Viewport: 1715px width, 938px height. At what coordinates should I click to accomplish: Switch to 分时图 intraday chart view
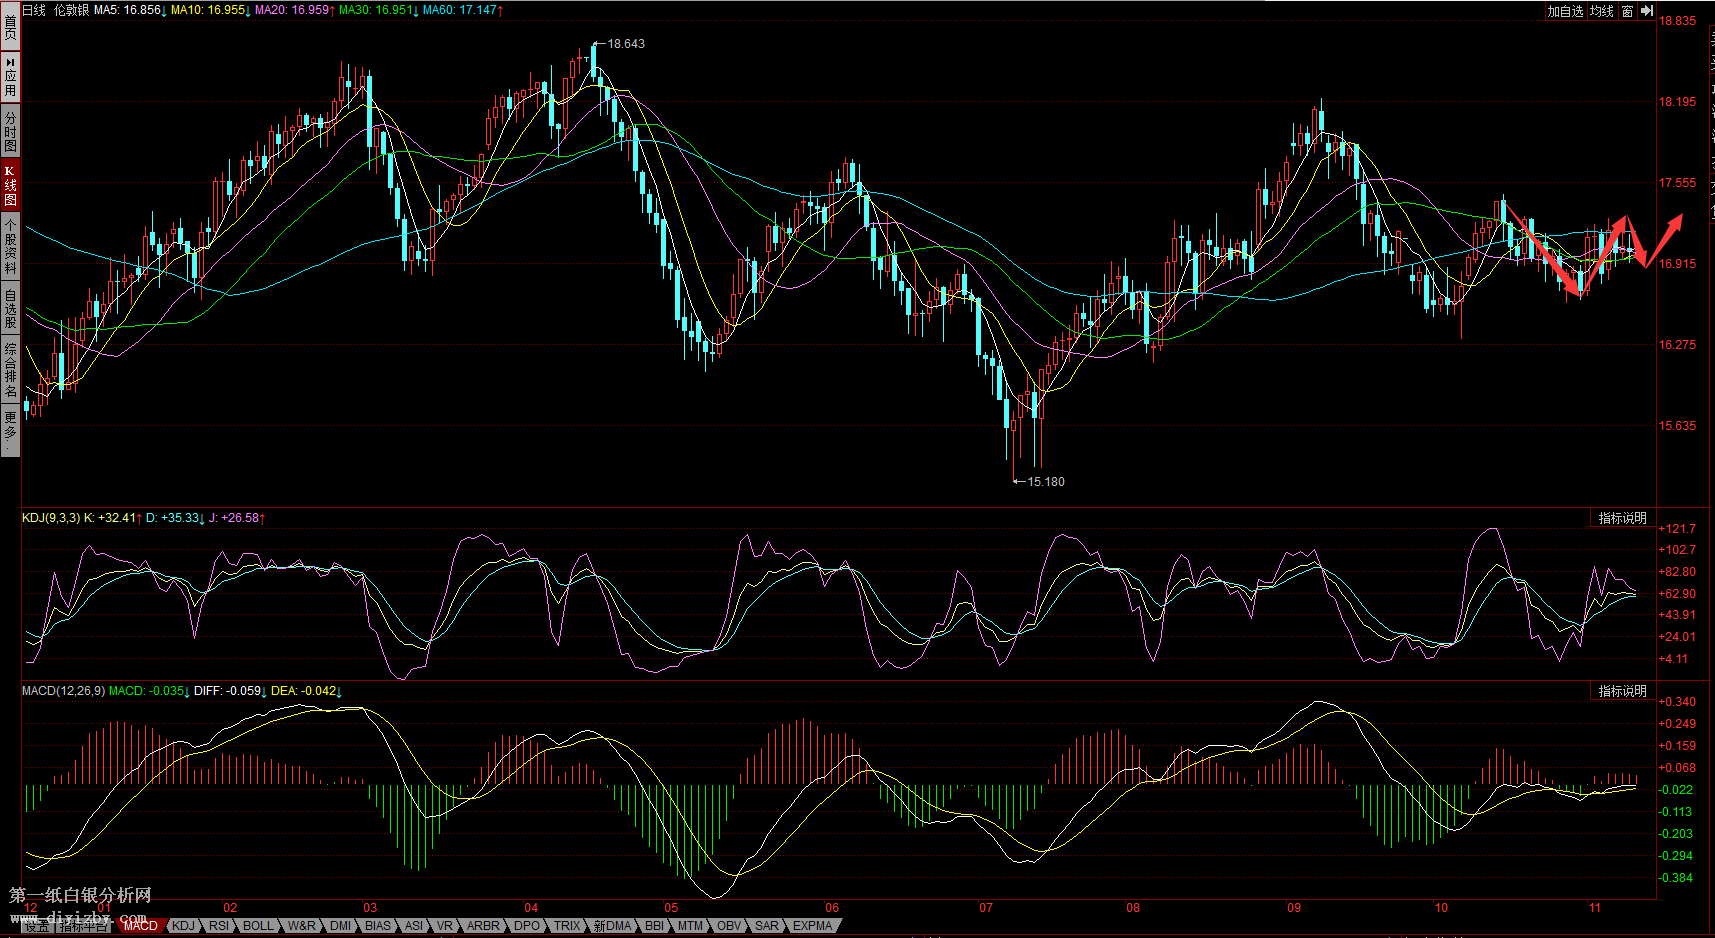click(10, 131)
